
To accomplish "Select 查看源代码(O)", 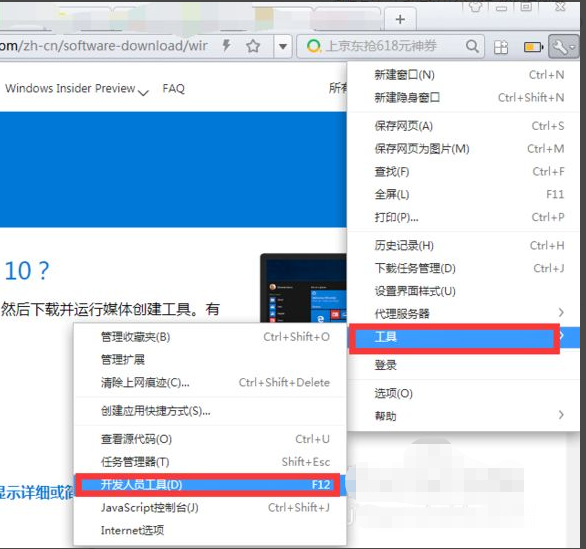I will (x=210, y=439).
